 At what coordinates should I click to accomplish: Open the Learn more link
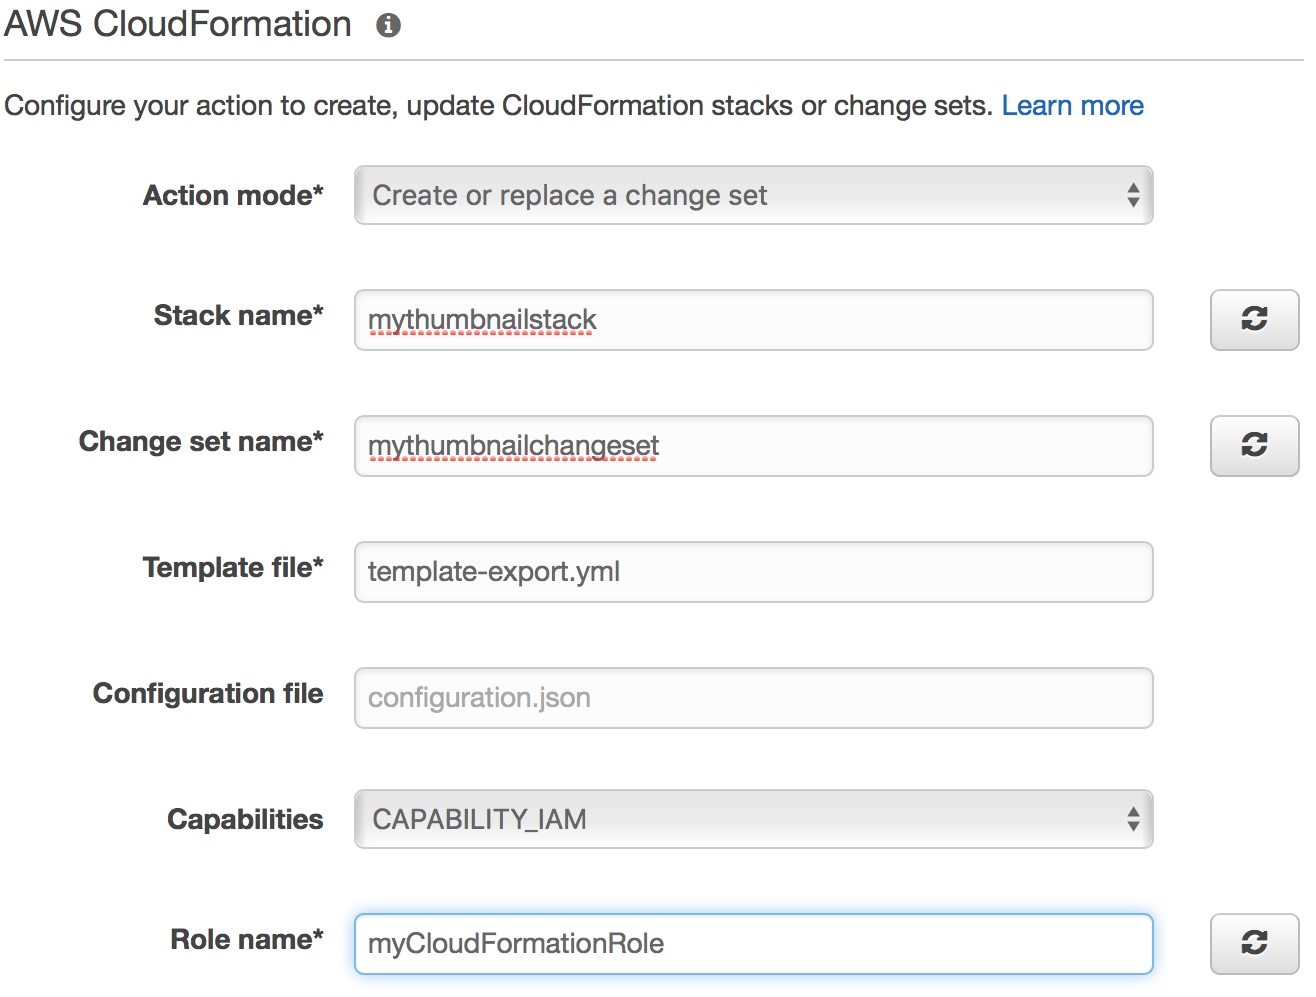tap(1072, 106)
